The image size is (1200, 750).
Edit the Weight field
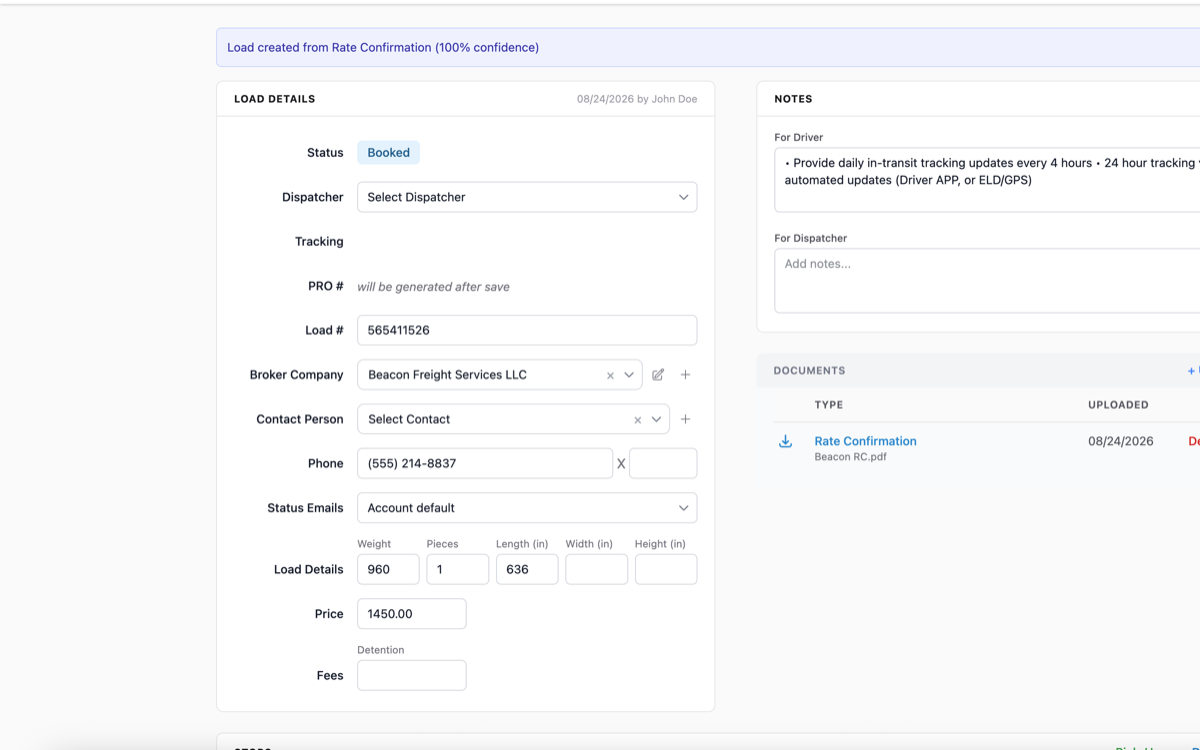(388, 569)
